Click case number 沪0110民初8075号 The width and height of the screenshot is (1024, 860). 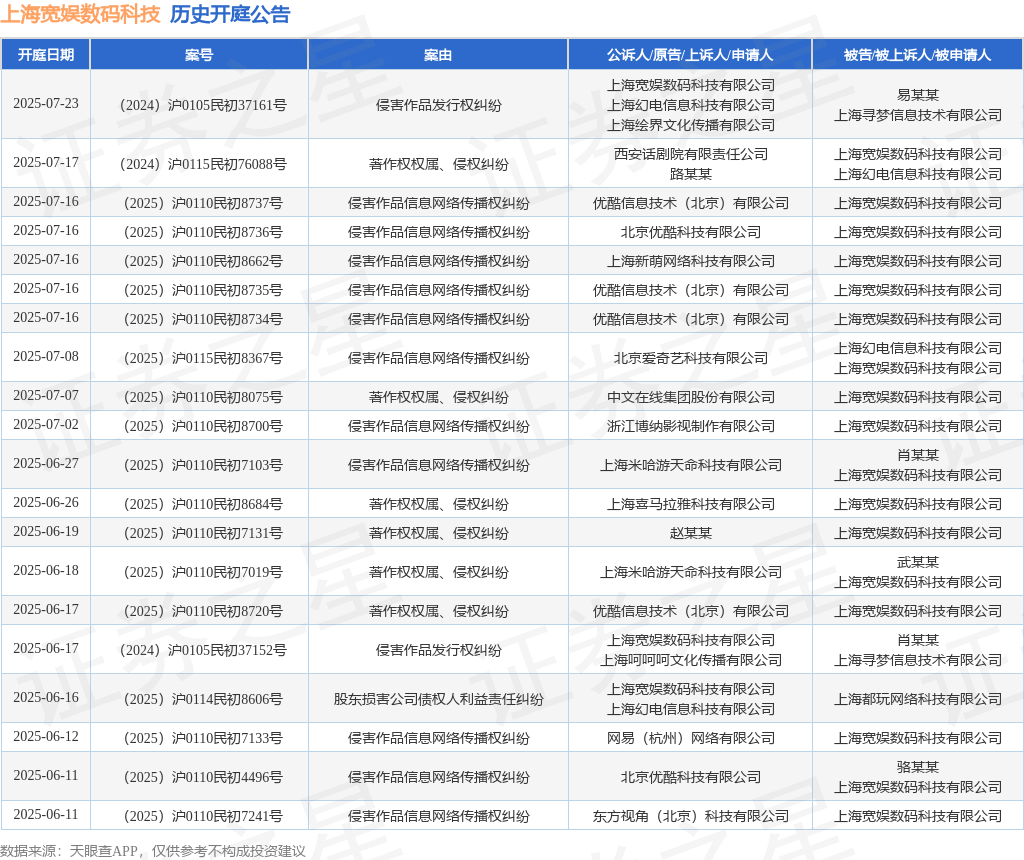click(227, 397)
